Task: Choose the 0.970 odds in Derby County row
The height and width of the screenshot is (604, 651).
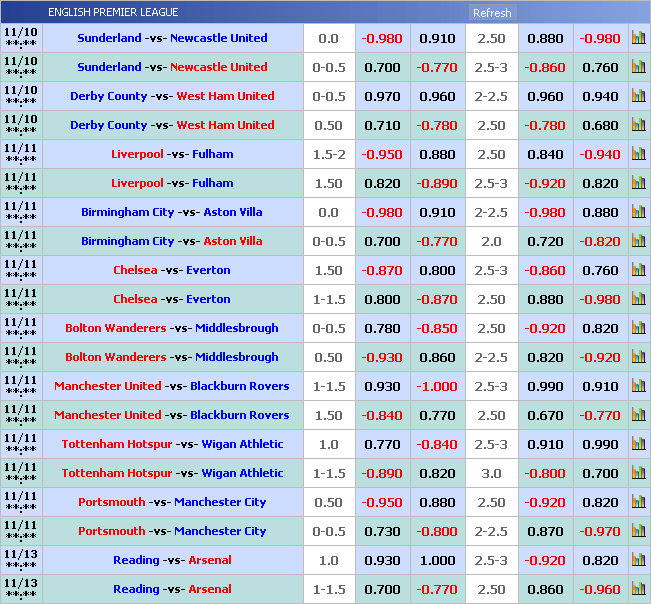Action: click(x=382, y=96)
